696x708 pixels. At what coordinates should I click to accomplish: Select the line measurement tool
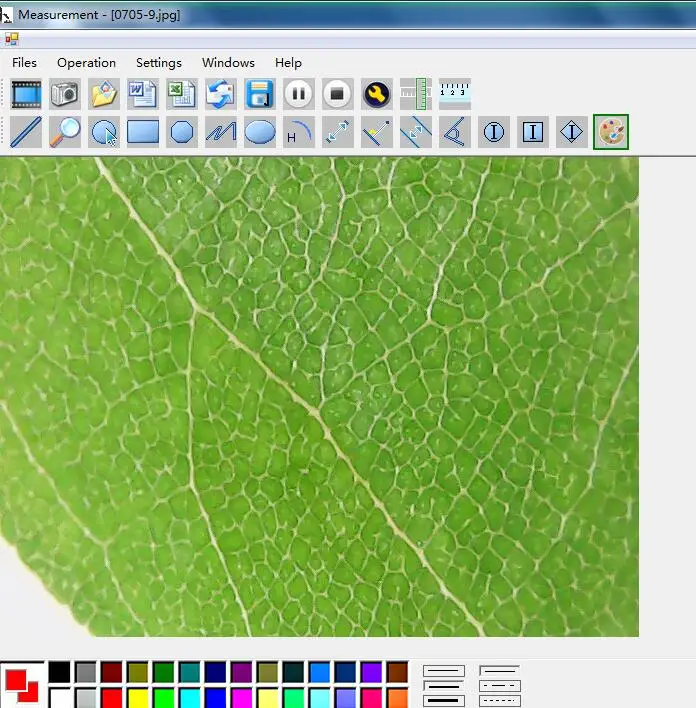pyautogui.click(x=26, y=132)
